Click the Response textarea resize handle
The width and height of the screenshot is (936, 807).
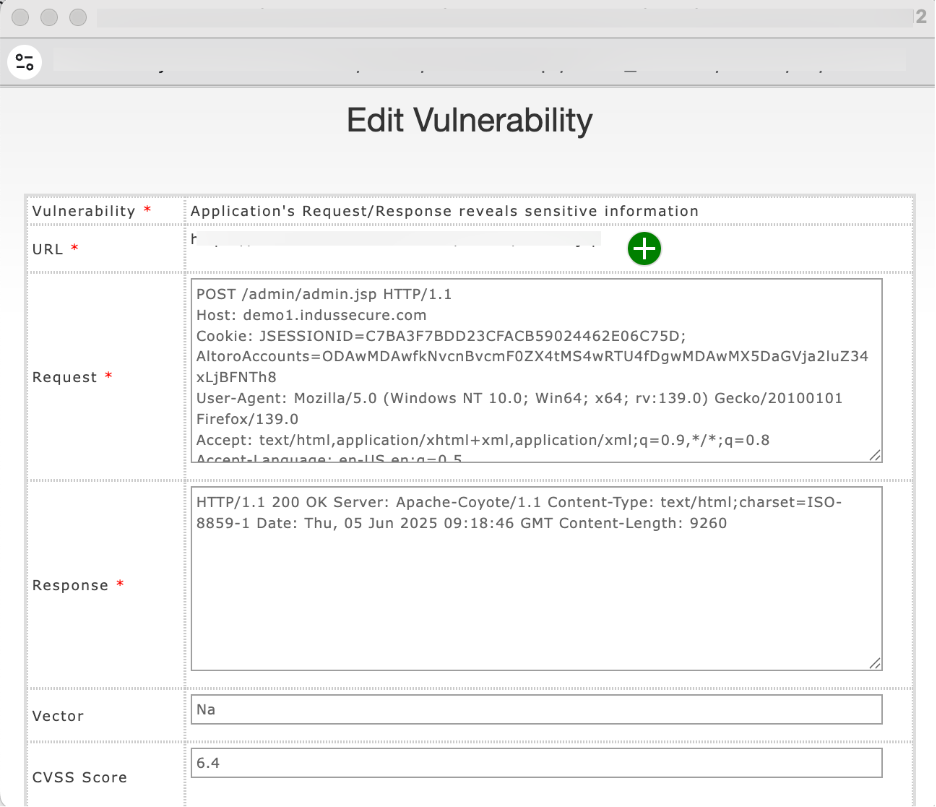[x=875, y=662]
